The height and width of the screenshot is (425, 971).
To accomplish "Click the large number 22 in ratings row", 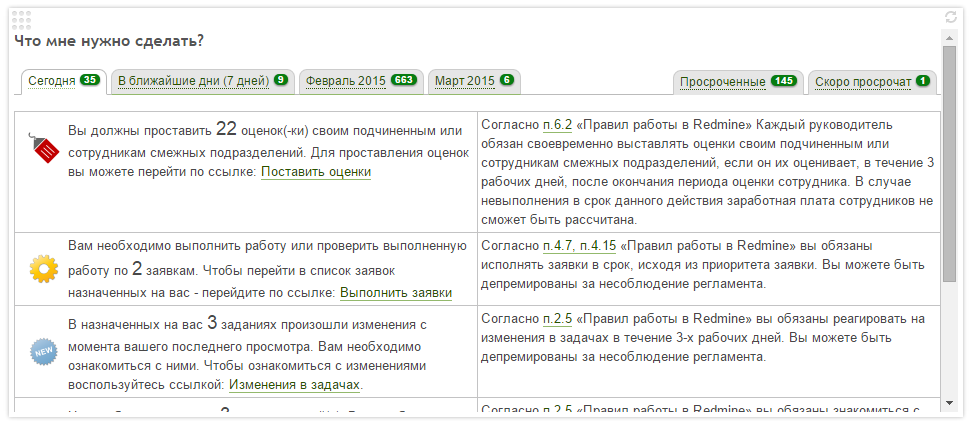I will [x=227, y=129].
